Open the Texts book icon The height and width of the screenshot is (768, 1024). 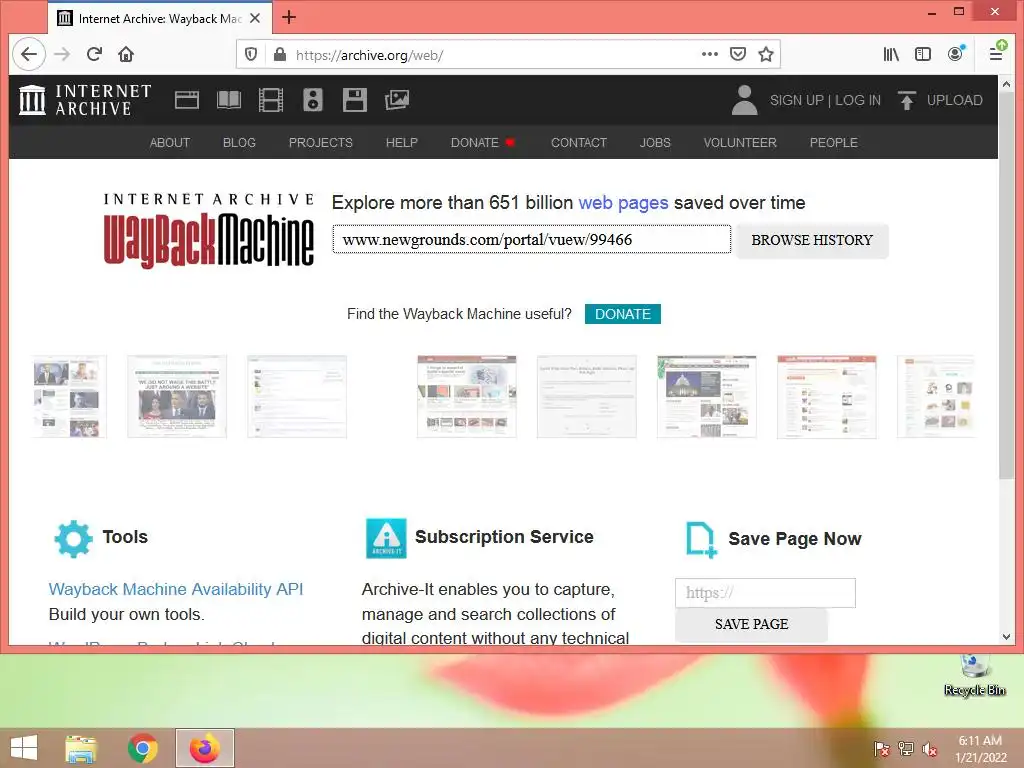click(229, 100)
